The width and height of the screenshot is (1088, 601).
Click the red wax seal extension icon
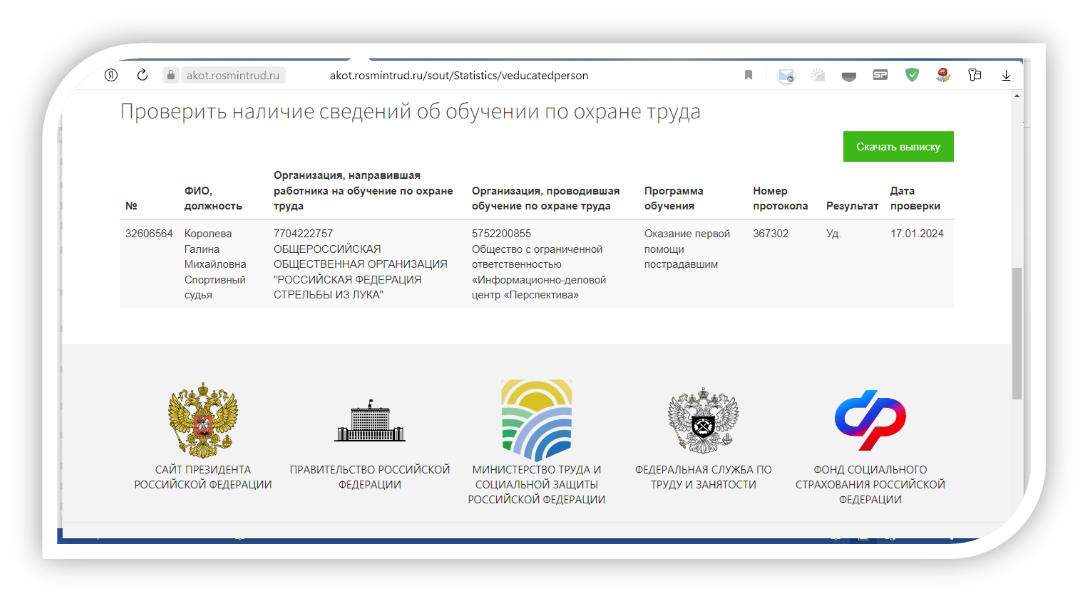[942, 75]
